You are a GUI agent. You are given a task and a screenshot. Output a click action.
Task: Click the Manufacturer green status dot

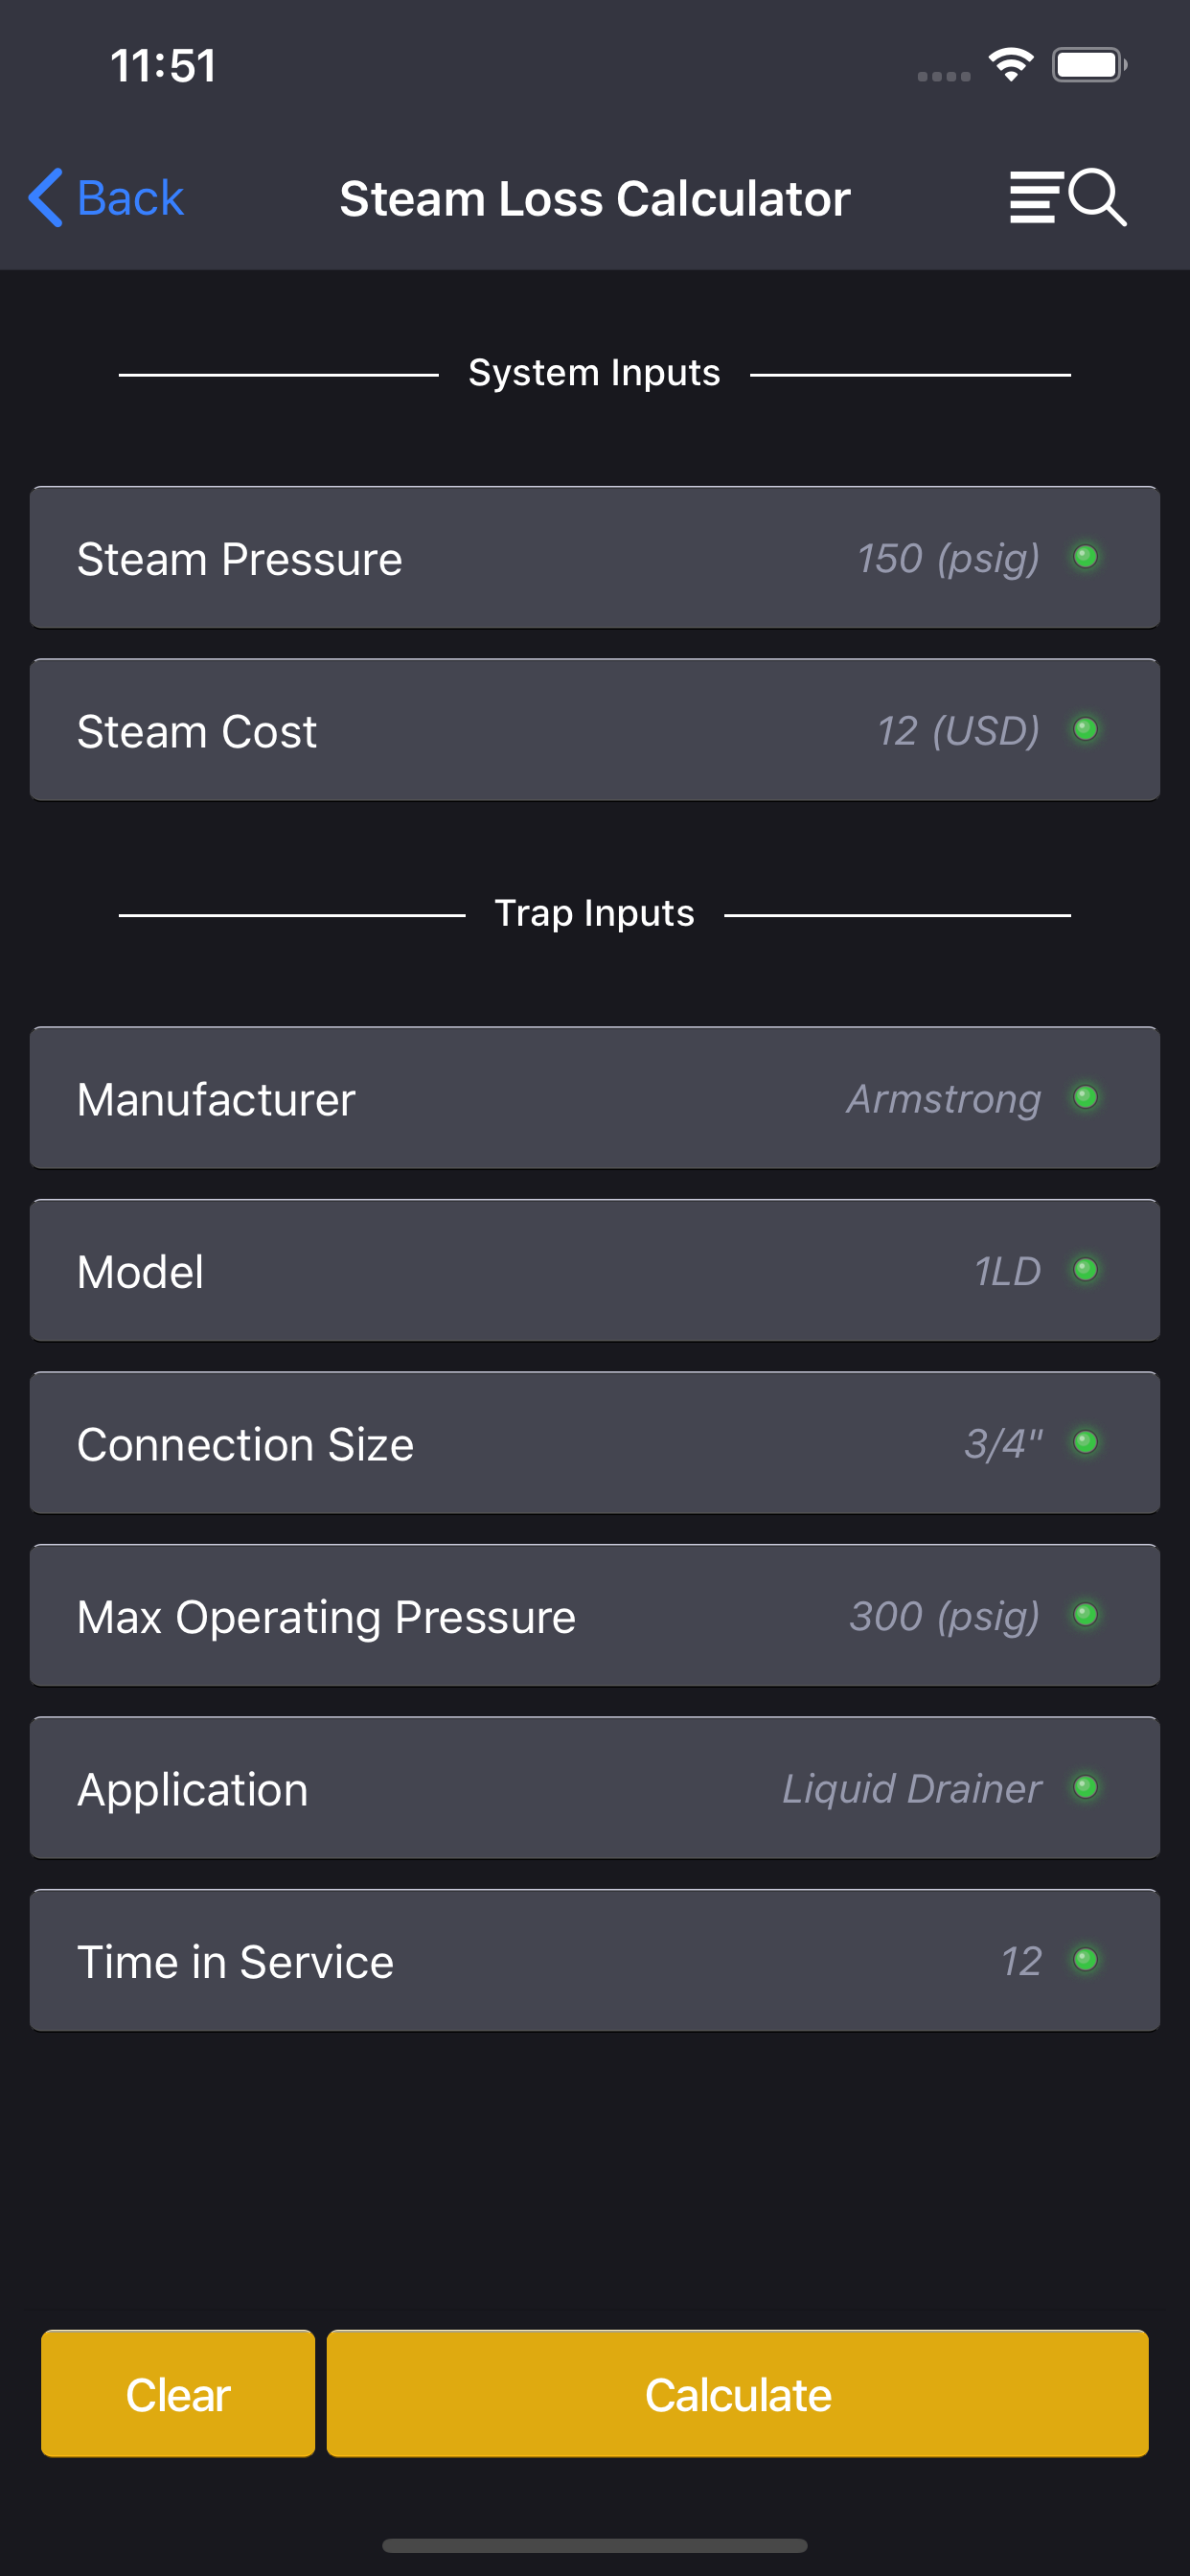pyautogui.click(x=1085, y=1097)
